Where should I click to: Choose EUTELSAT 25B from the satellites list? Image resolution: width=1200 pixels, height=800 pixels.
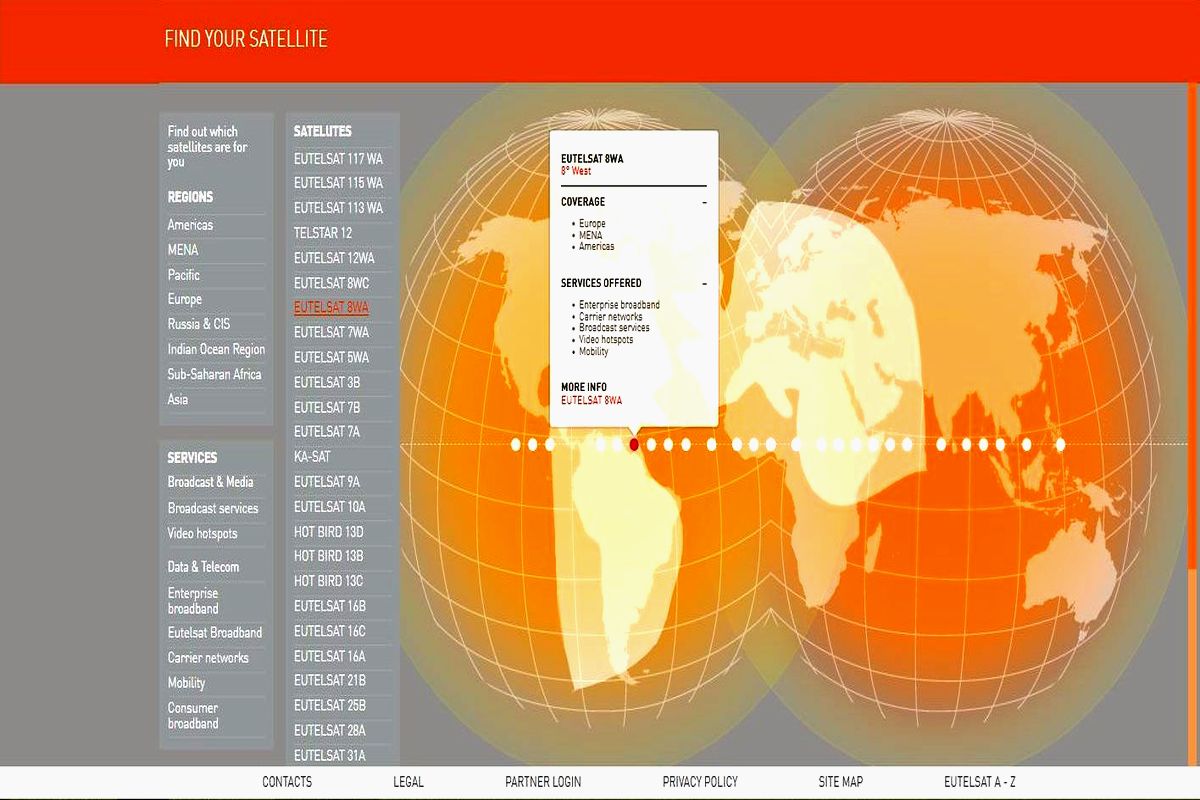click(330, 705)
